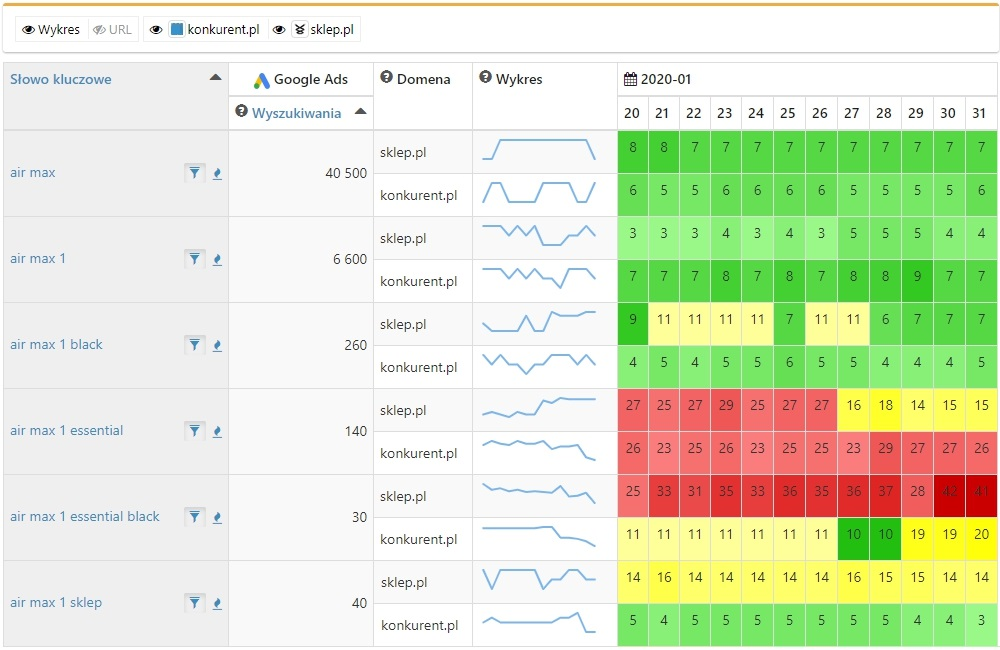Click pin icon next to air max 1
Screen dimensions: 1000x650
218,259
